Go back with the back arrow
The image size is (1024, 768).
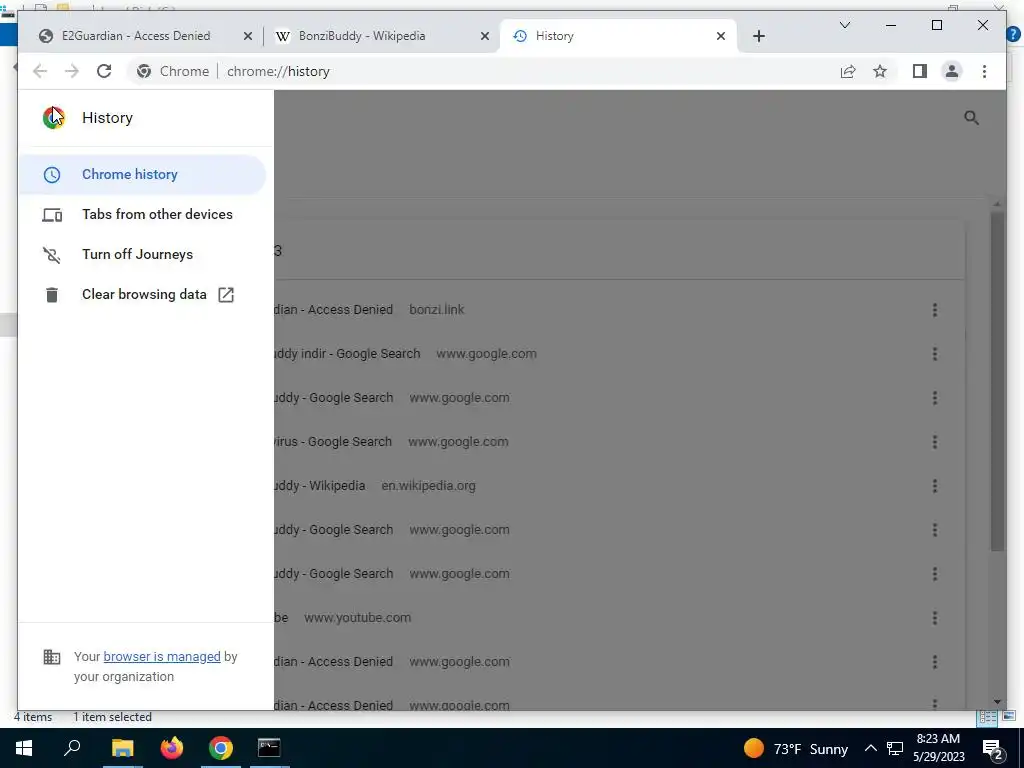(40, 71)
